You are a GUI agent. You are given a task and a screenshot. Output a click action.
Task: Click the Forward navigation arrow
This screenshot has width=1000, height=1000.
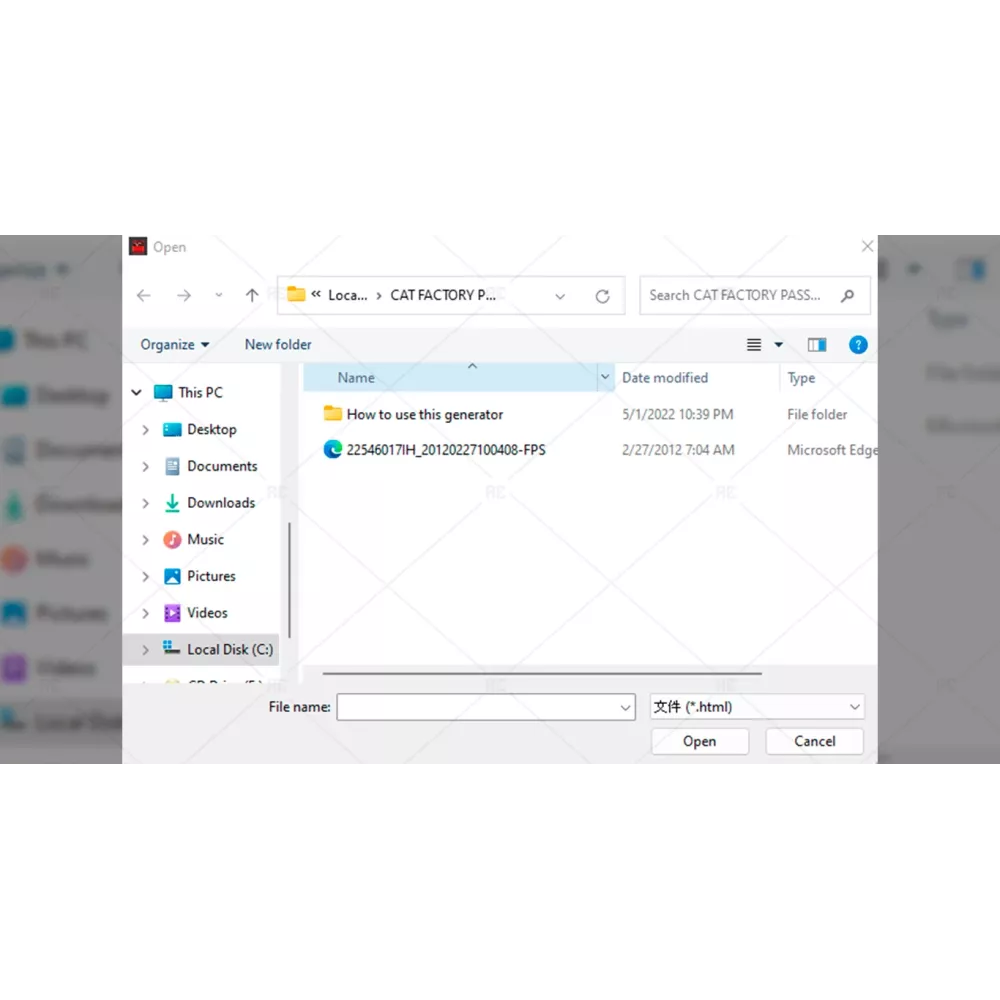[x=183, y=296]
